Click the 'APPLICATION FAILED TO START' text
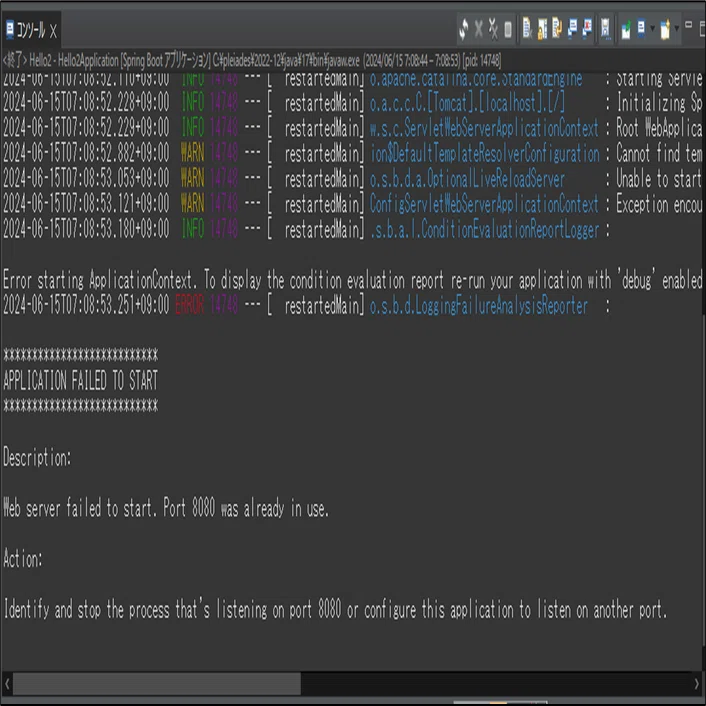 (x=81, y=380)
